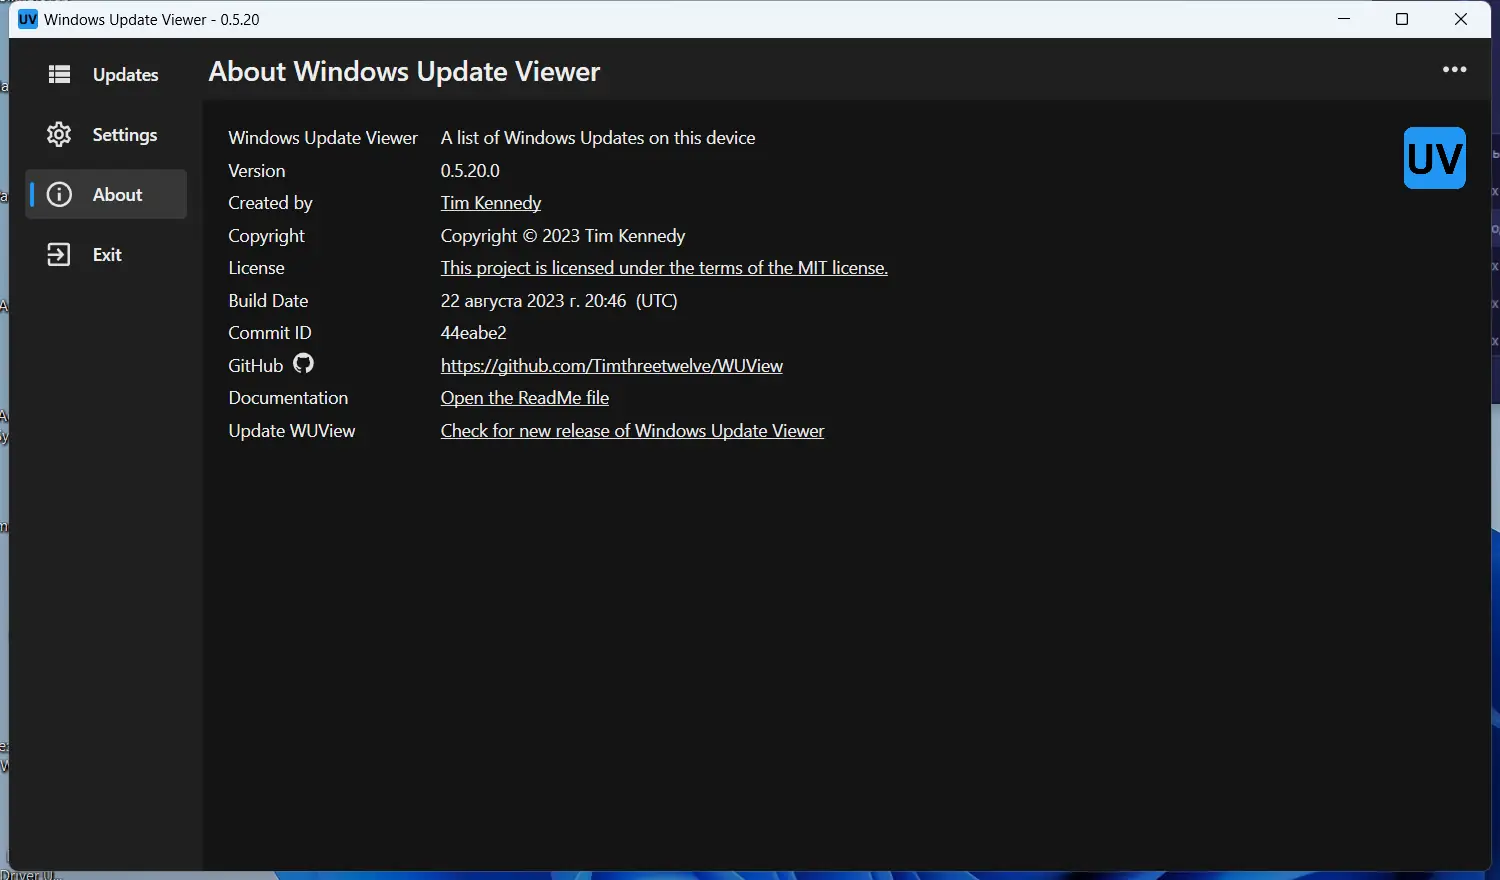This screenshot has height=880, width=1500.
Task: Click the 'Update WUView' row label
Action: [x=292, y=431]
